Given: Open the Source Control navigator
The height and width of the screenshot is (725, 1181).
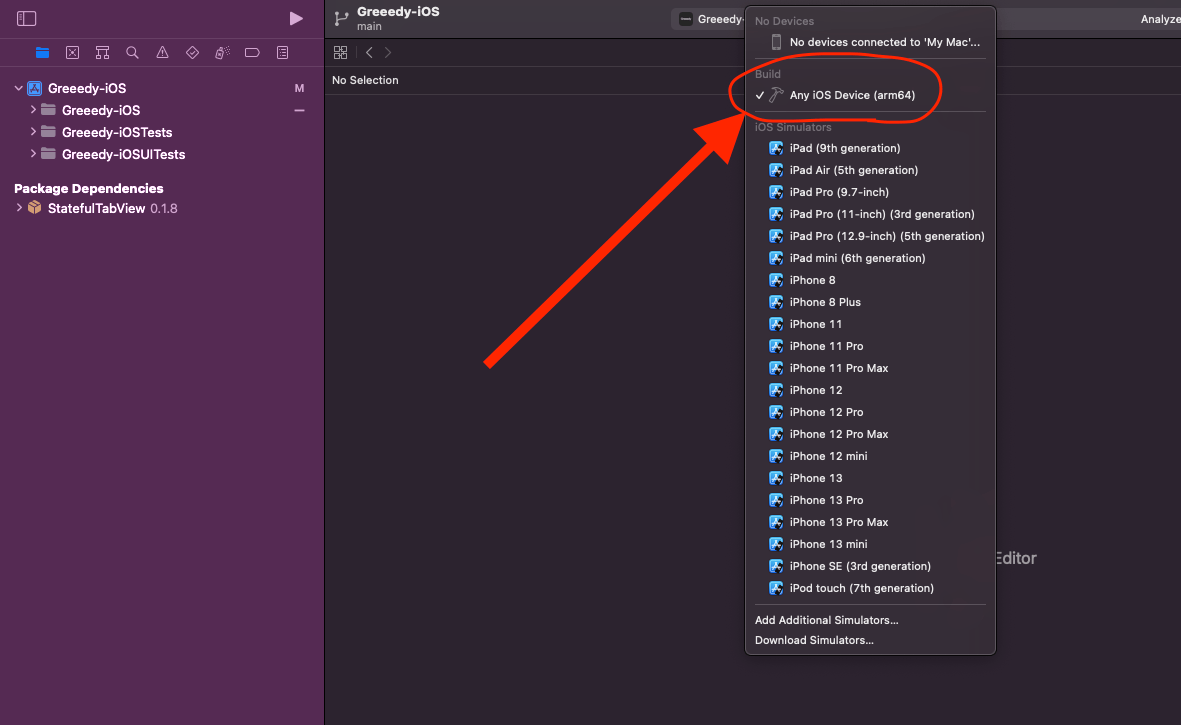Looking at the screenshot, I should click(72, 53).
